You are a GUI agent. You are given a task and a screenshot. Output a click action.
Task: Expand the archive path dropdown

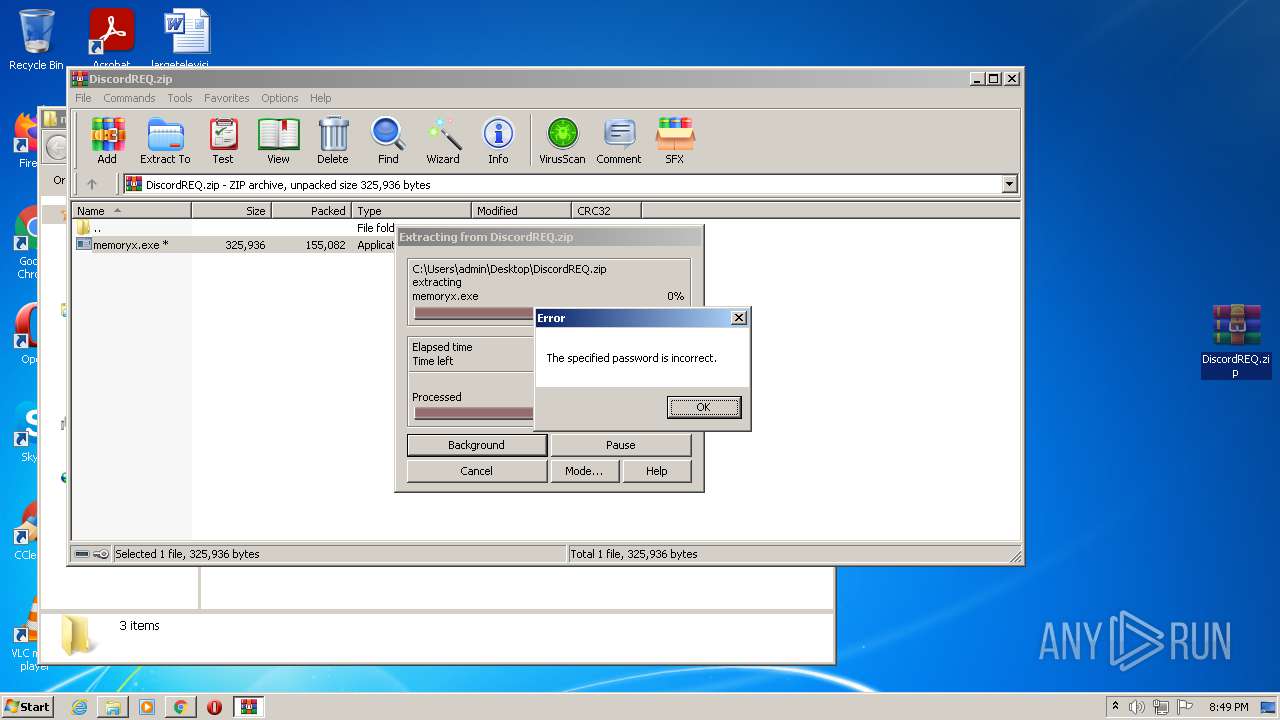coord(1009,184)
